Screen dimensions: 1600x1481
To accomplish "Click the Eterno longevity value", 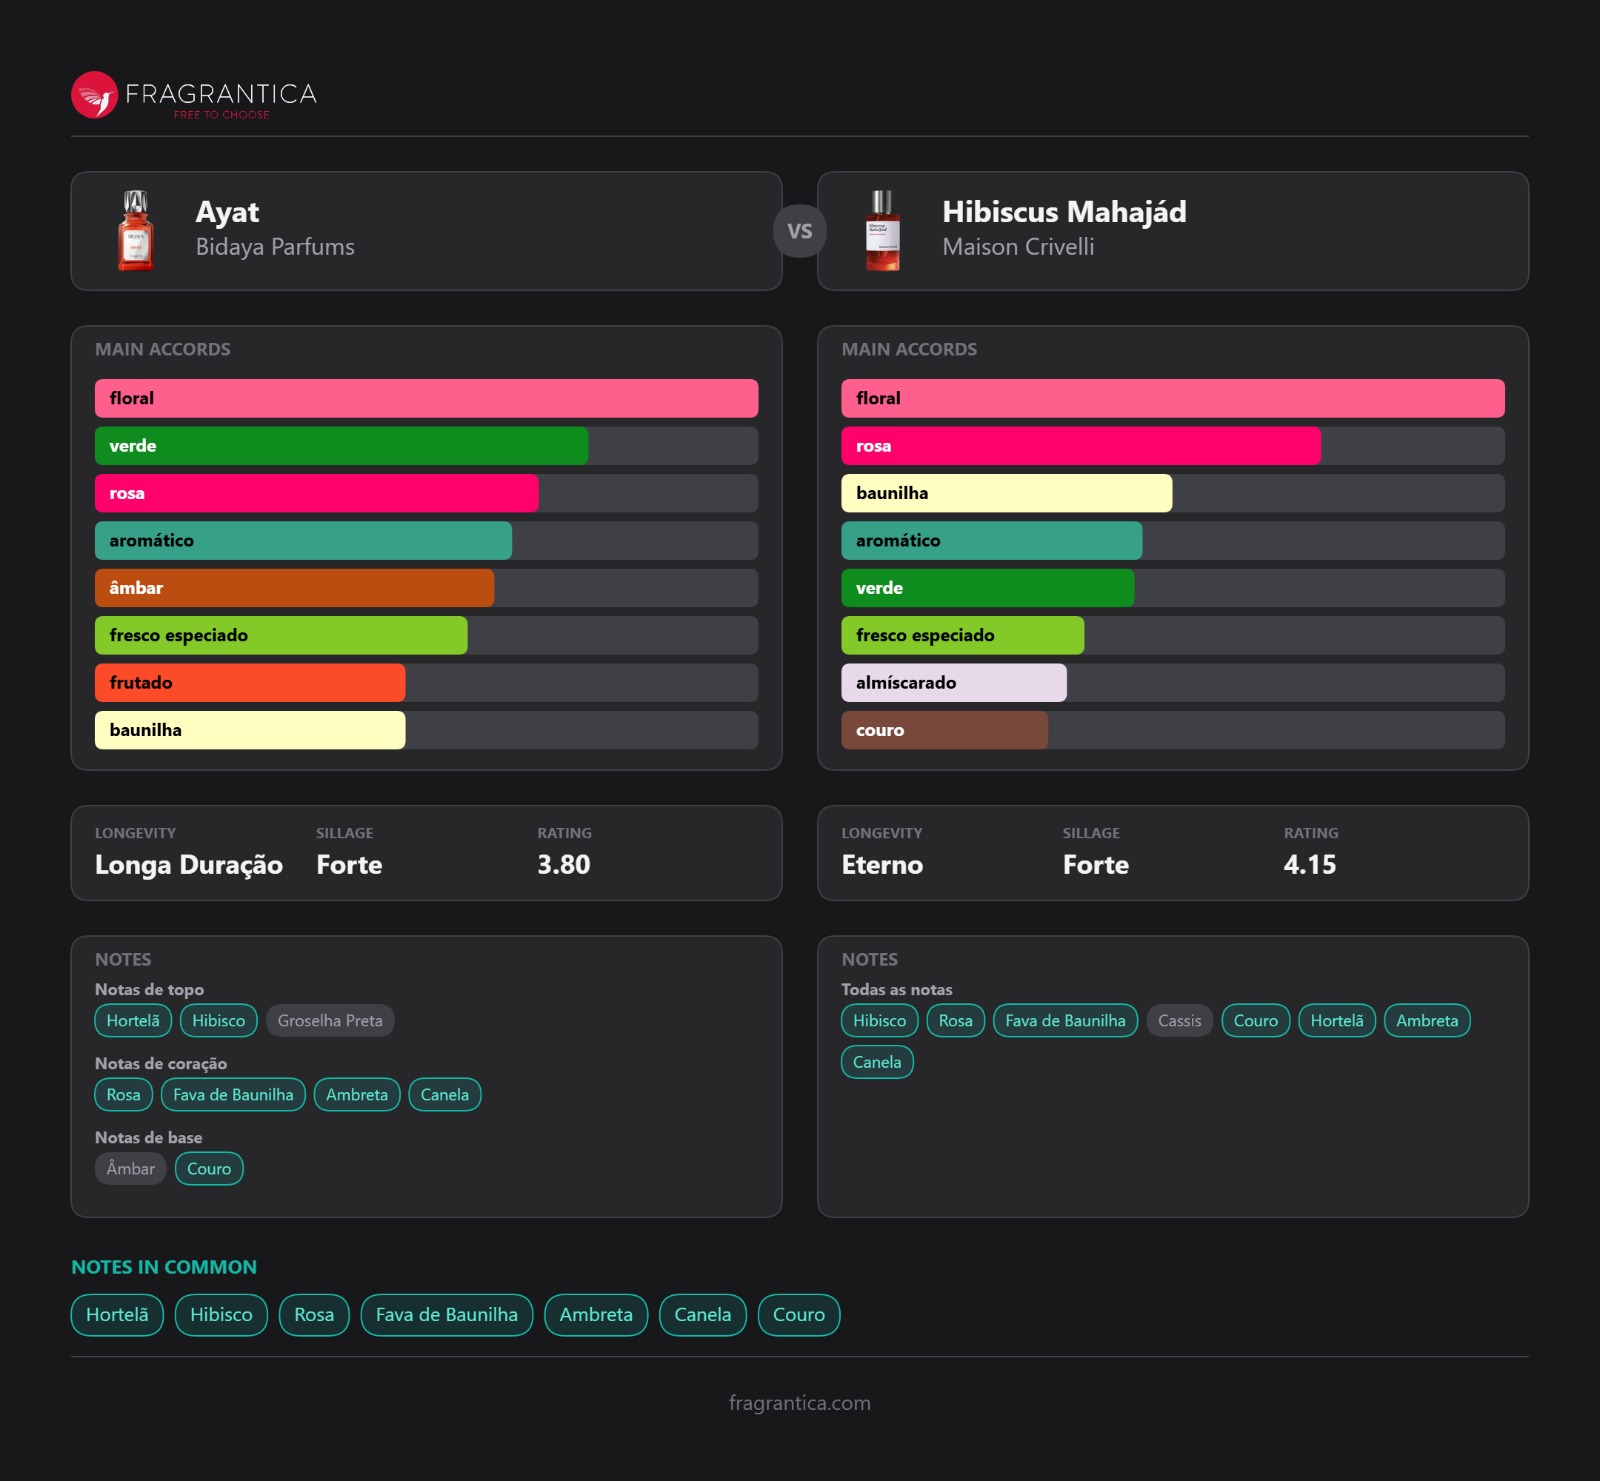I will point(882,865).
